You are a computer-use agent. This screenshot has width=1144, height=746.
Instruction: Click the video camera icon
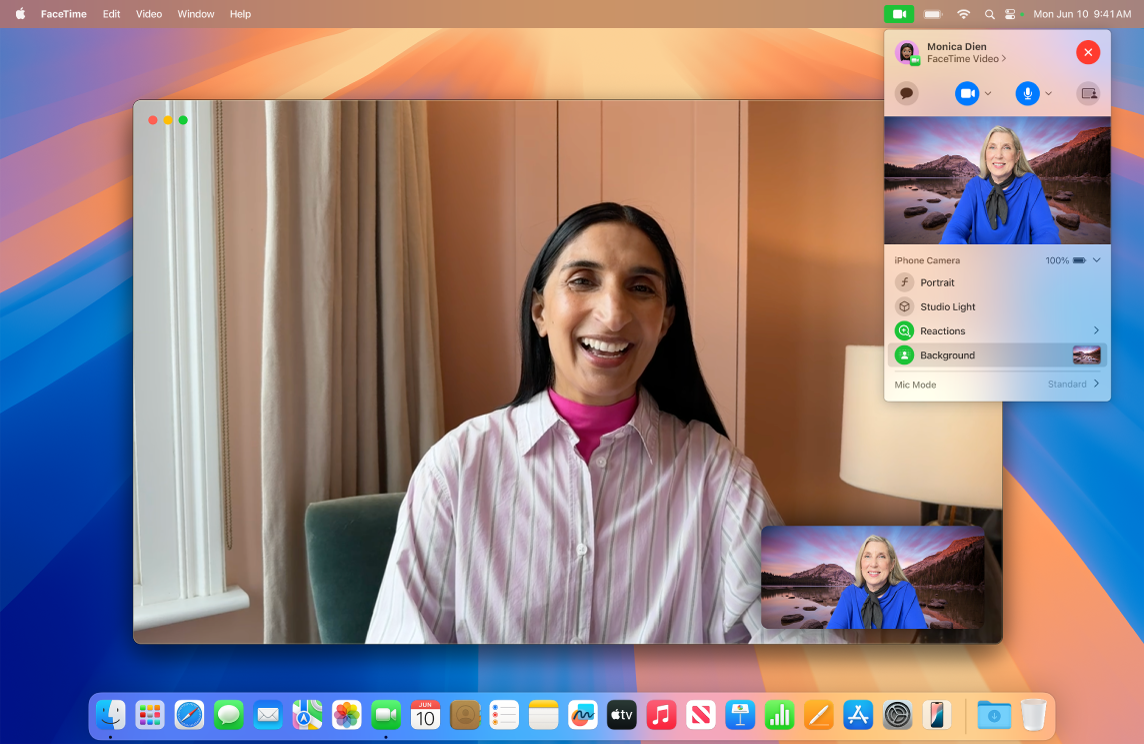click(x=964, y=93)
